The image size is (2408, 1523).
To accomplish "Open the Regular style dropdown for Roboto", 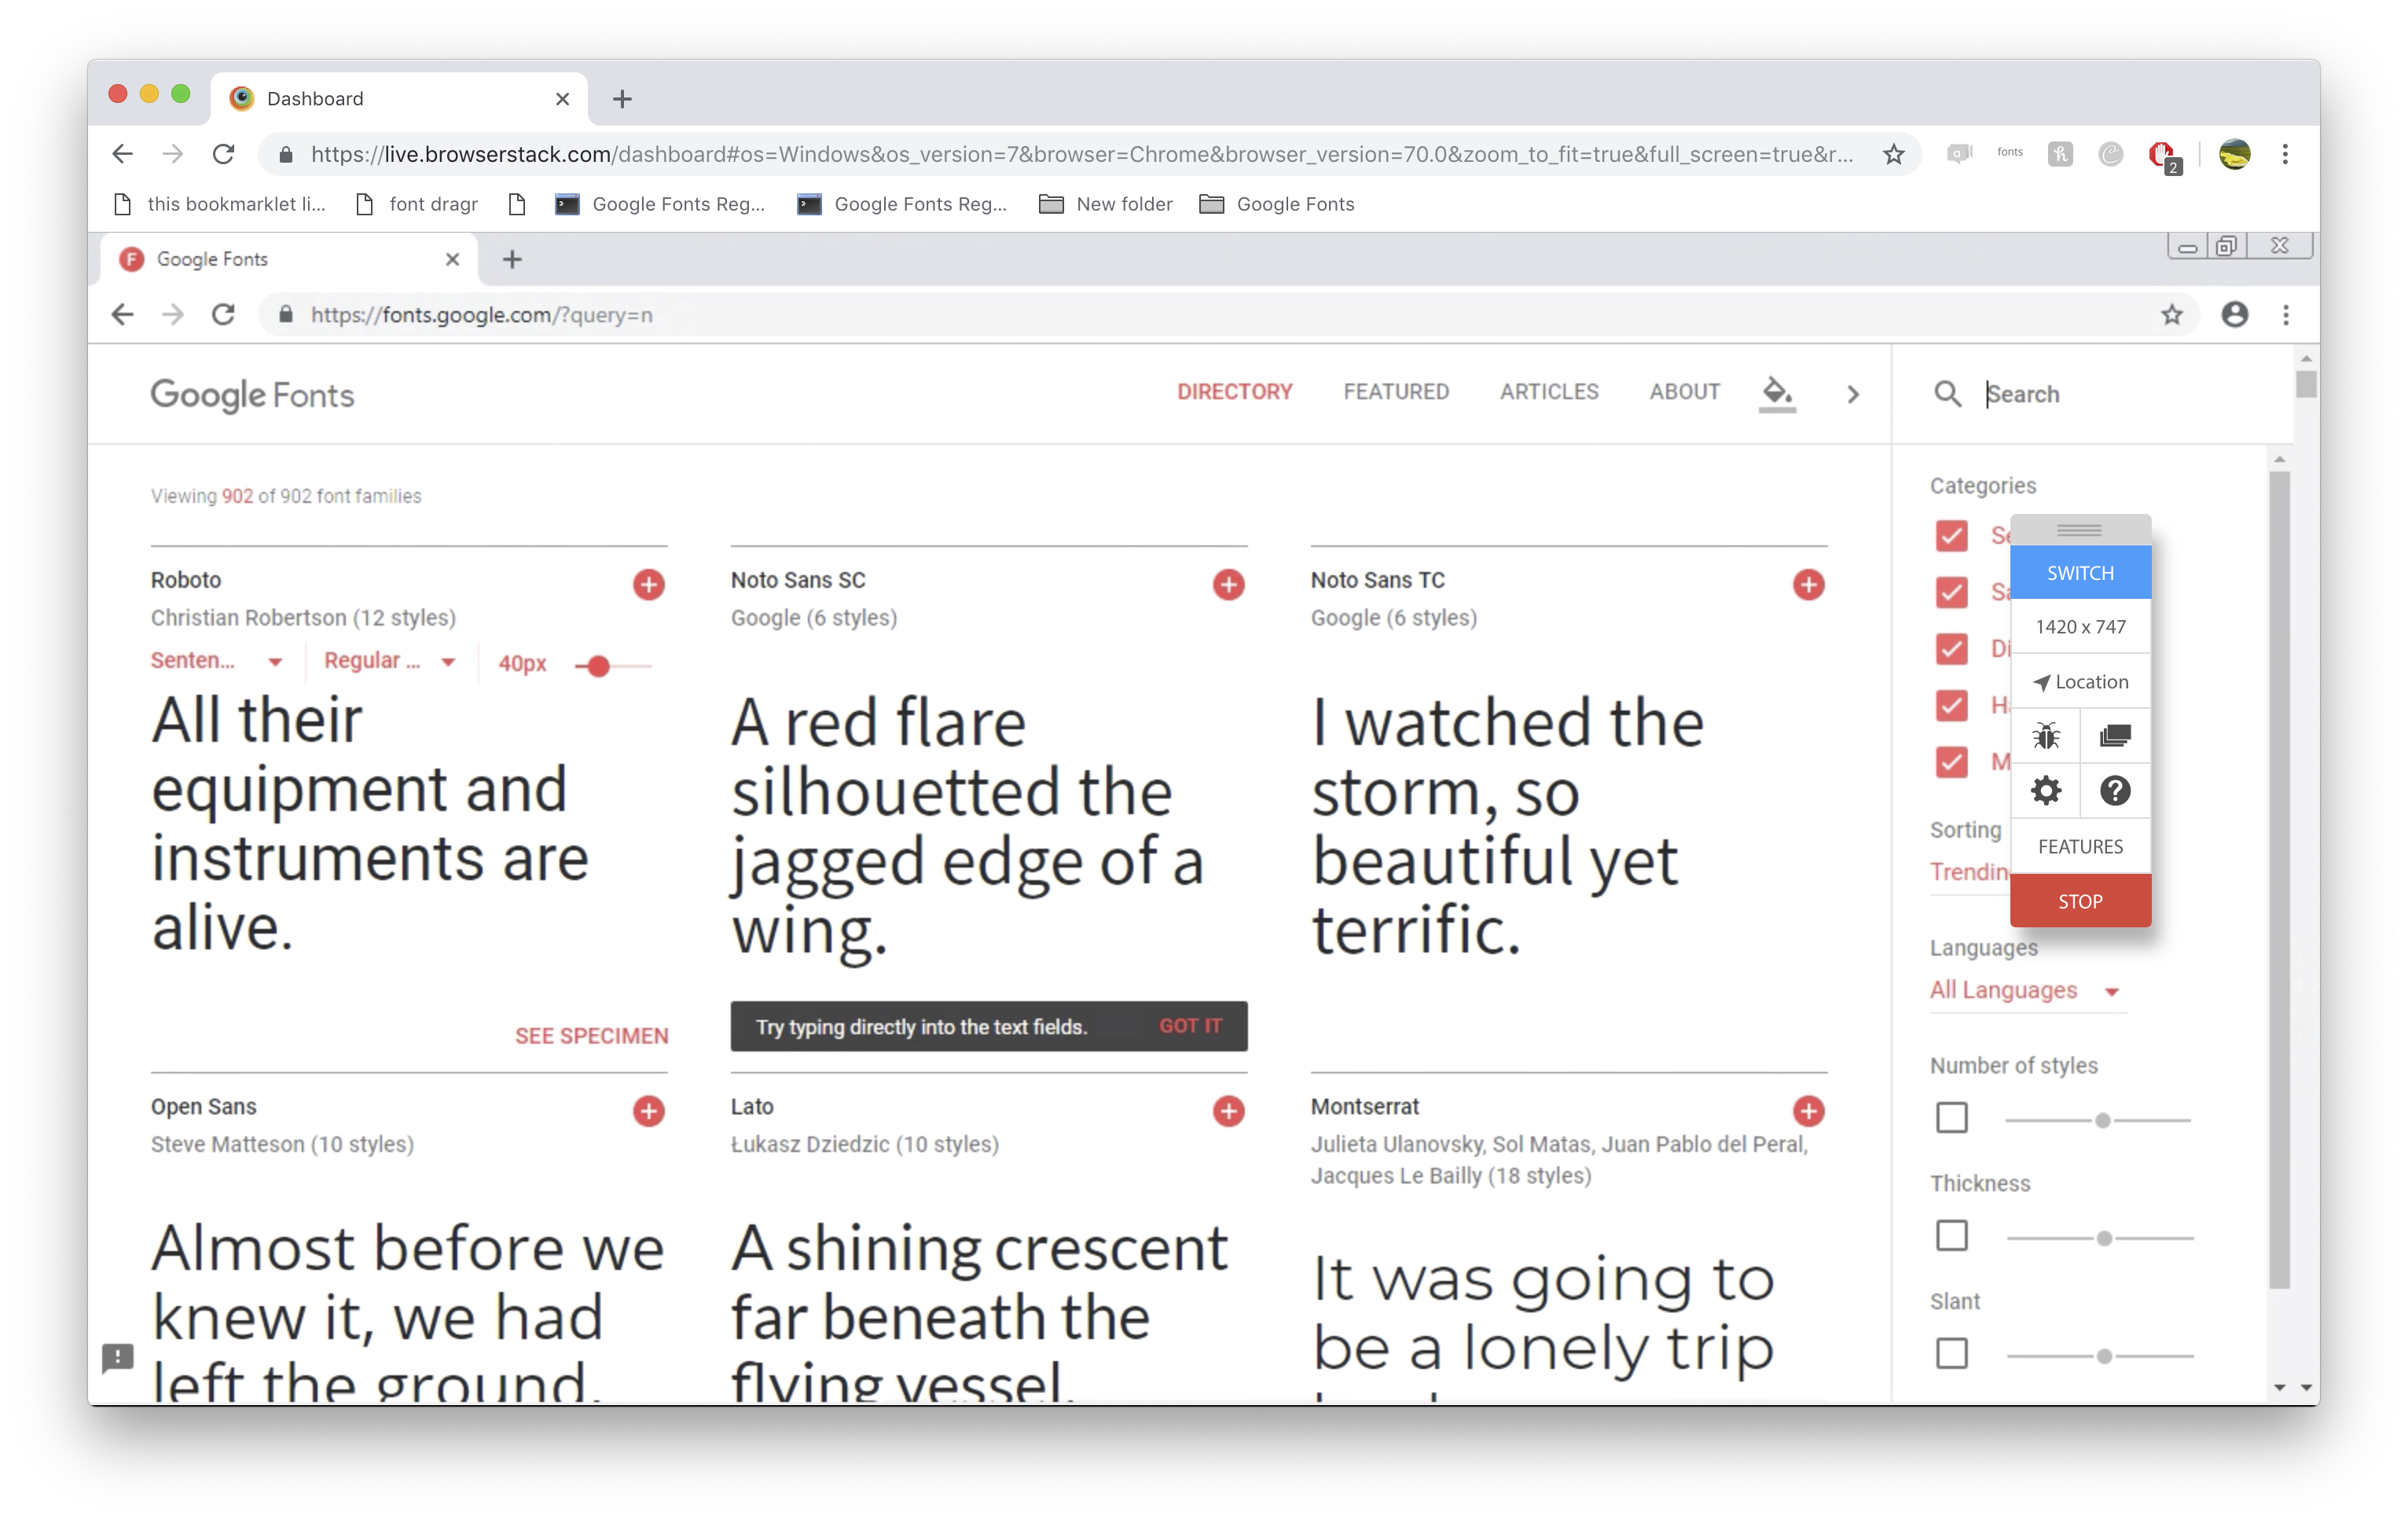I will pos(390,661).
